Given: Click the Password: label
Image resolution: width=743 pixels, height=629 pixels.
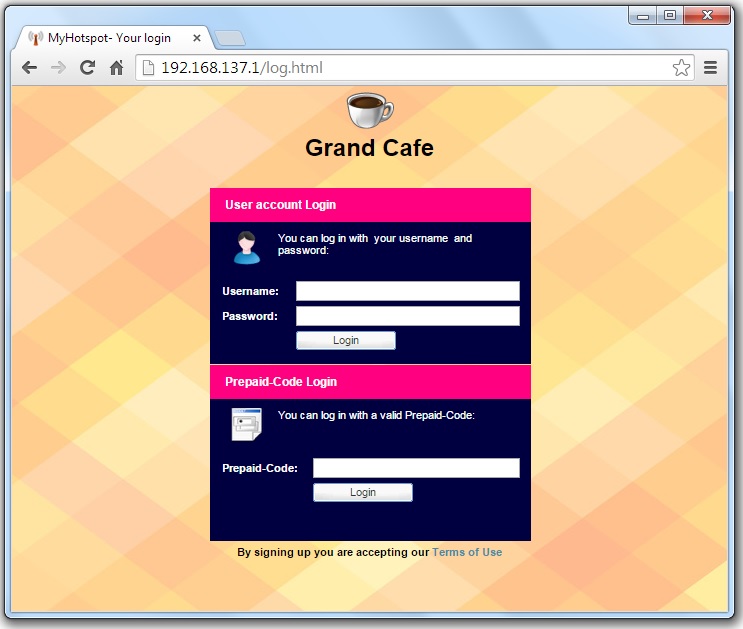Looking at the screenshot, I should tap(250, 316).
